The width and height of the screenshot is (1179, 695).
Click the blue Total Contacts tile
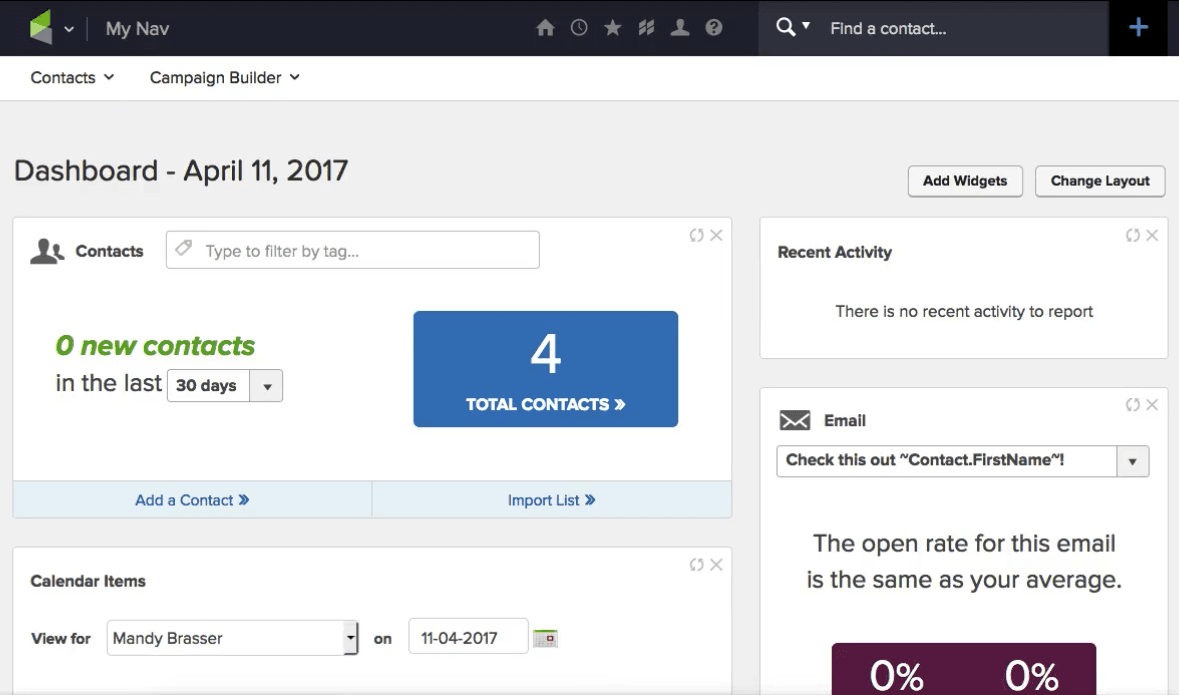(545, 368)
